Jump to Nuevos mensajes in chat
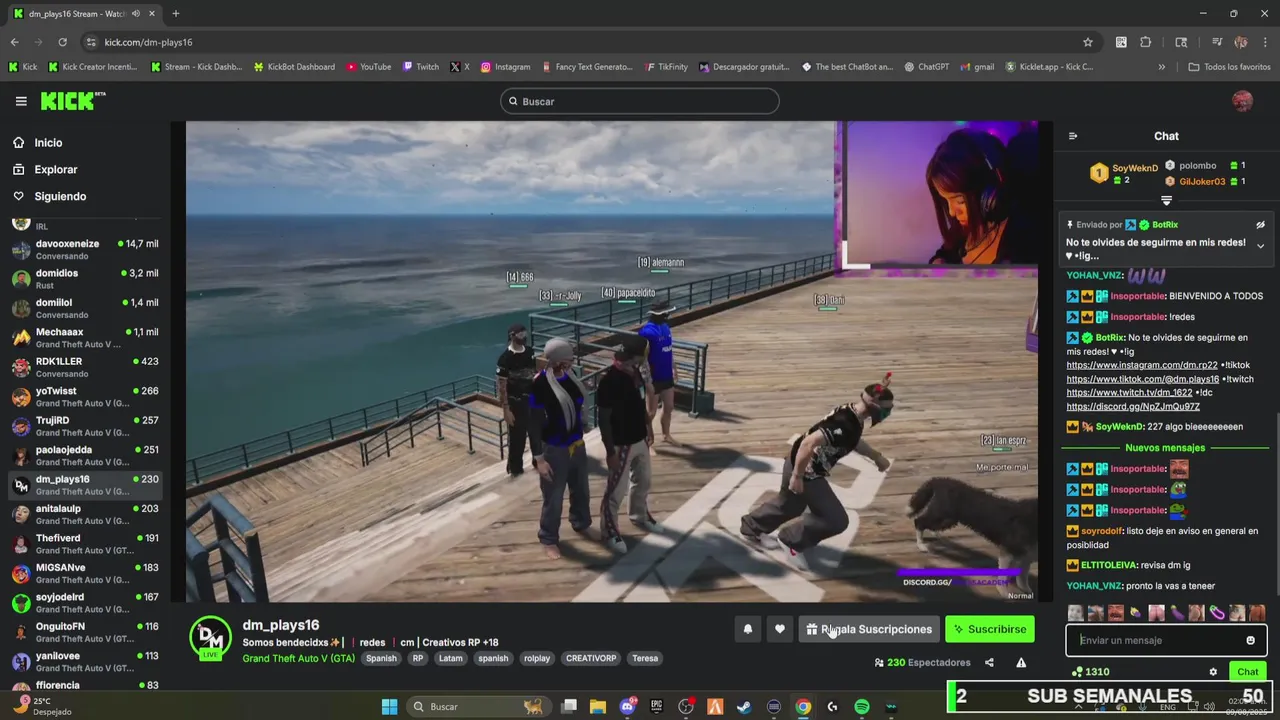 click(1165, 448)
